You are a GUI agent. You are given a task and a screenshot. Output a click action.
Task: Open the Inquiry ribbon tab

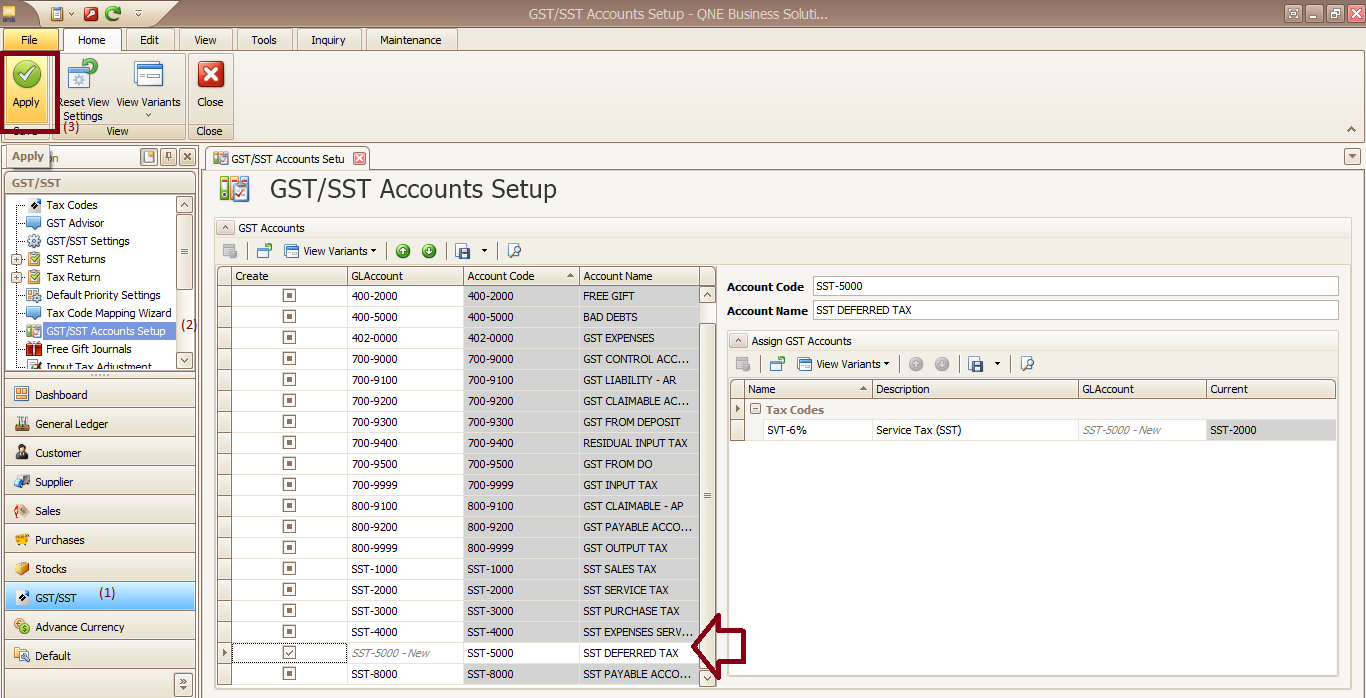328,40
